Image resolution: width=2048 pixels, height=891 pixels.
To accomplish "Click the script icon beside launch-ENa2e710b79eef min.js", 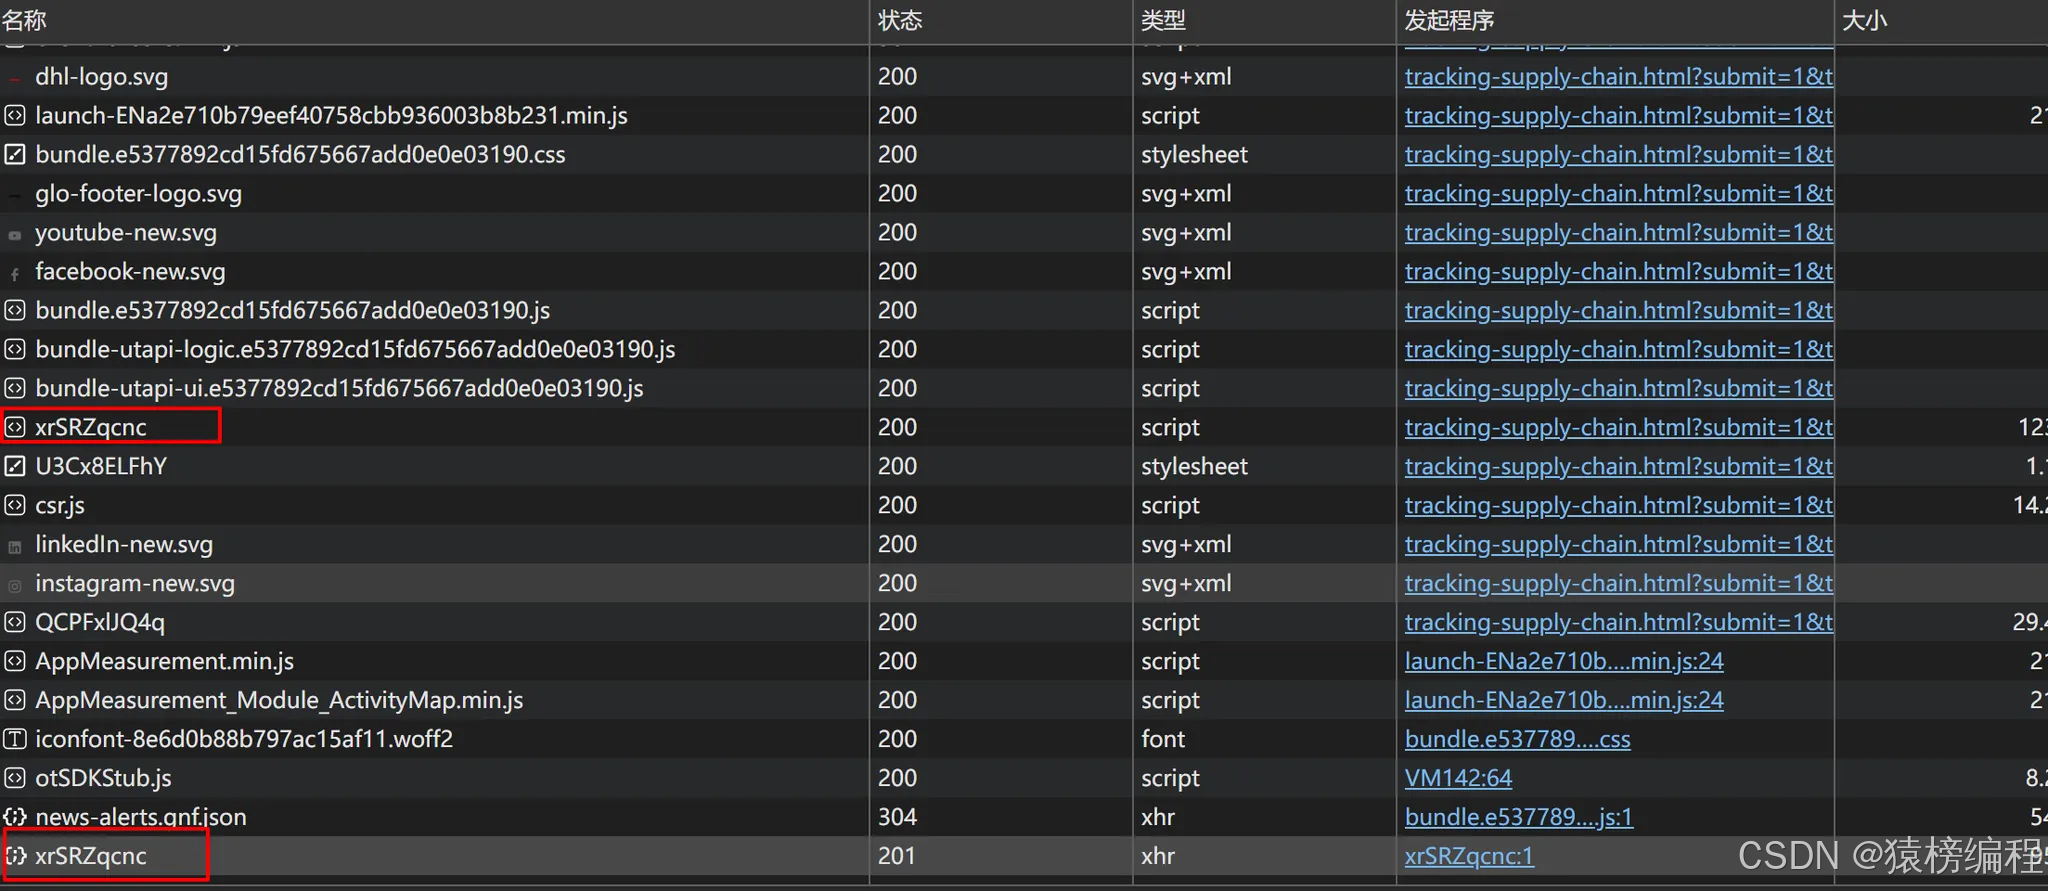I will (15, 116).
